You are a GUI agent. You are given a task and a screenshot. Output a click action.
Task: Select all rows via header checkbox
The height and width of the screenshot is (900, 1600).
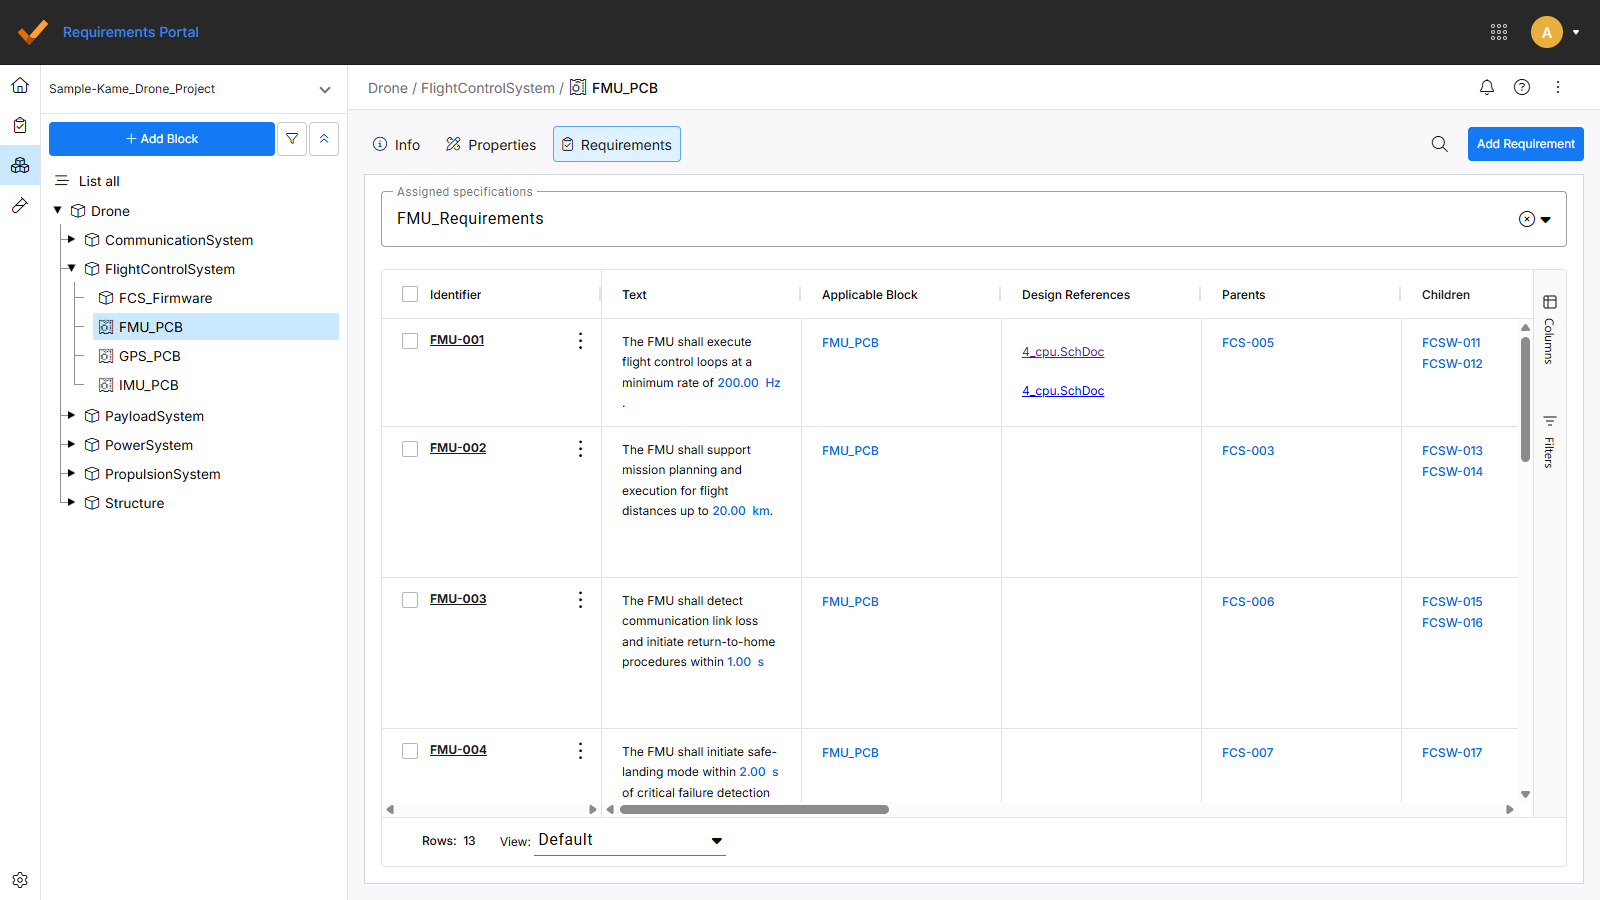[x=410, y=294]
